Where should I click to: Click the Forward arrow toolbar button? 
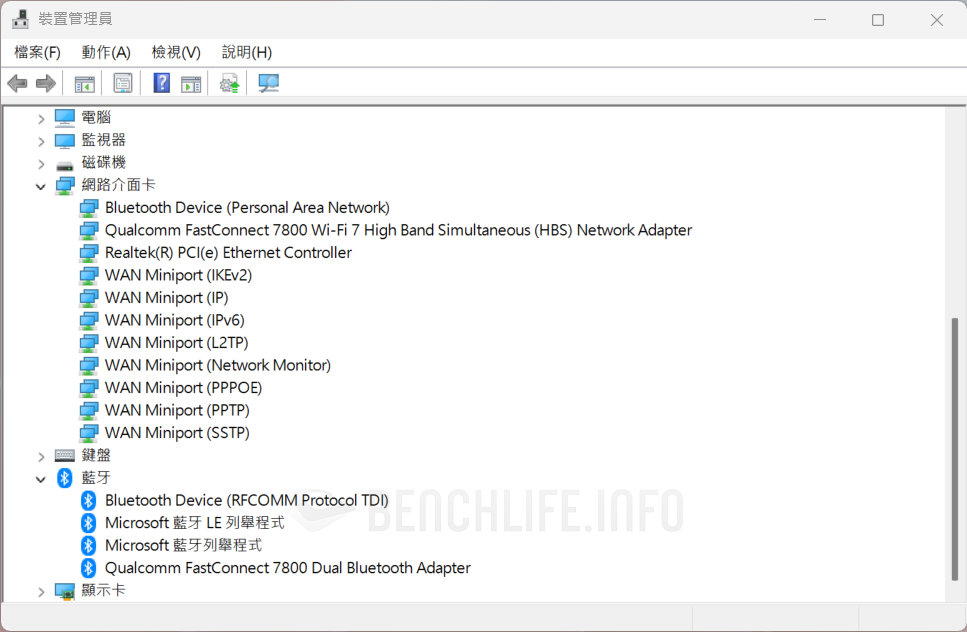pos(46,83)
